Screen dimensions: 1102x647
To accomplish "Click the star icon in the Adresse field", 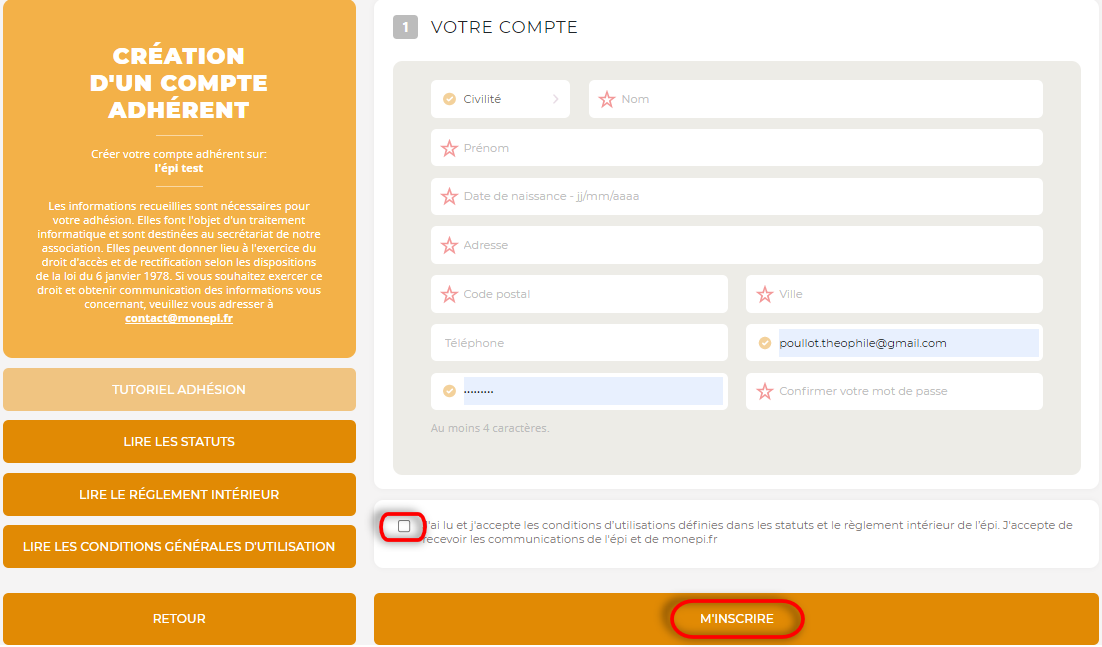I will 450,245.
